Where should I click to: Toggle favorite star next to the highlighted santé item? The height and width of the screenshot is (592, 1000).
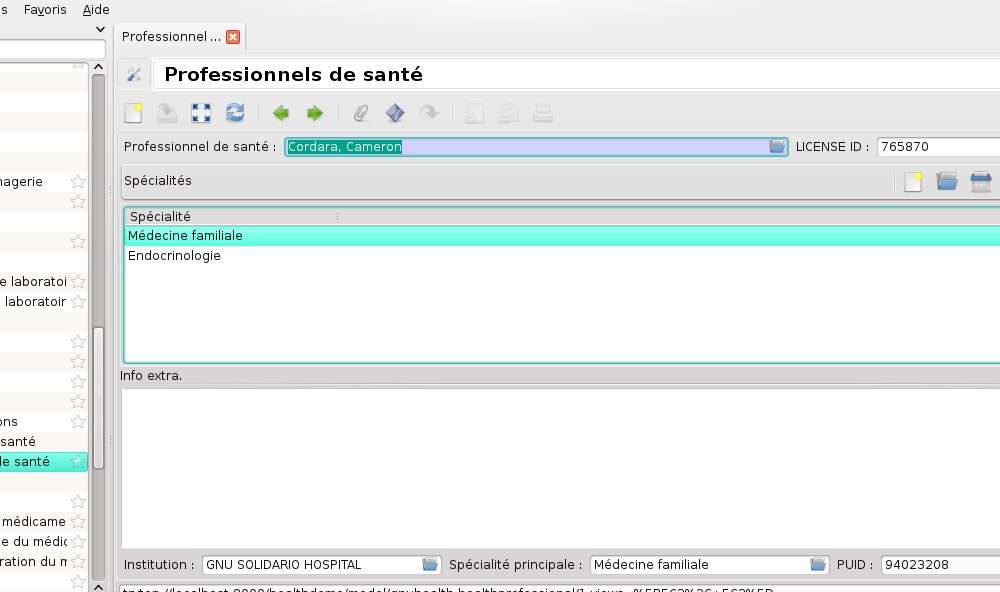(78, 462)
